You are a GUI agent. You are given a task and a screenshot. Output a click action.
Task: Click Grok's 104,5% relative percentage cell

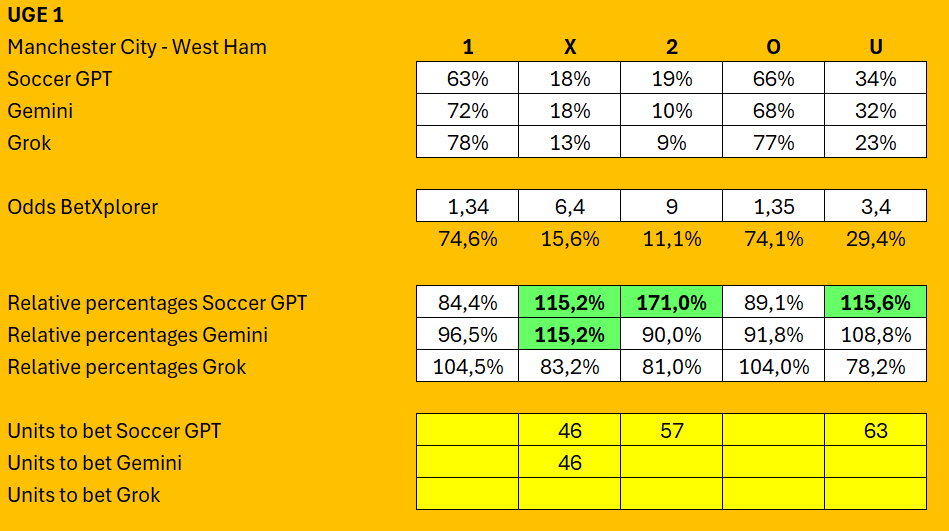coord(467,367)
